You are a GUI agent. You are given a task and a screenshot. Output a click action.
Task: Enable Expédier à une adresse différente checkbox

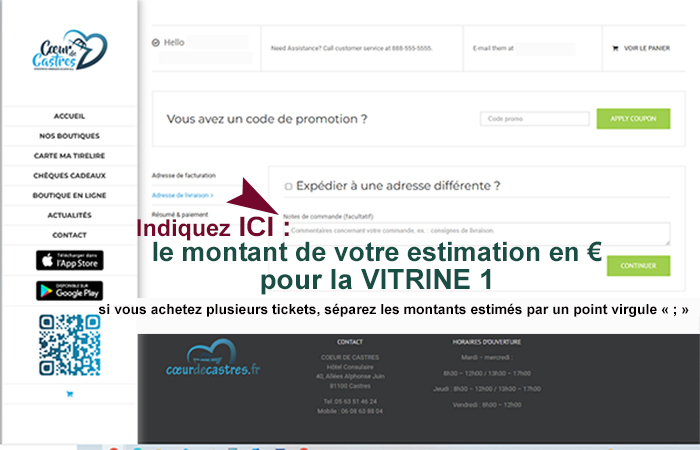coord(289,186)
